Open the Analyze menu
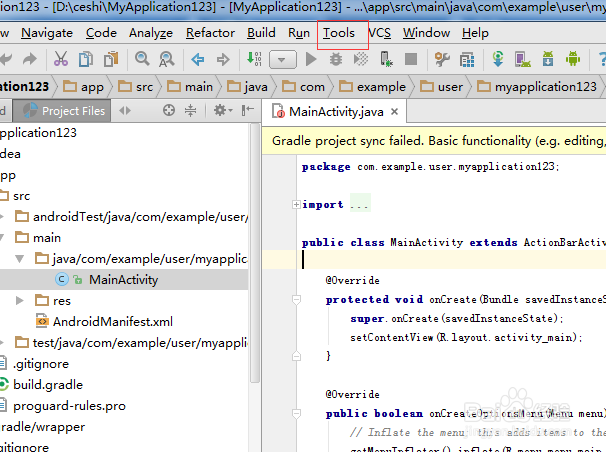The height and width of the screenshot is (452, 606). pos(151,33)
